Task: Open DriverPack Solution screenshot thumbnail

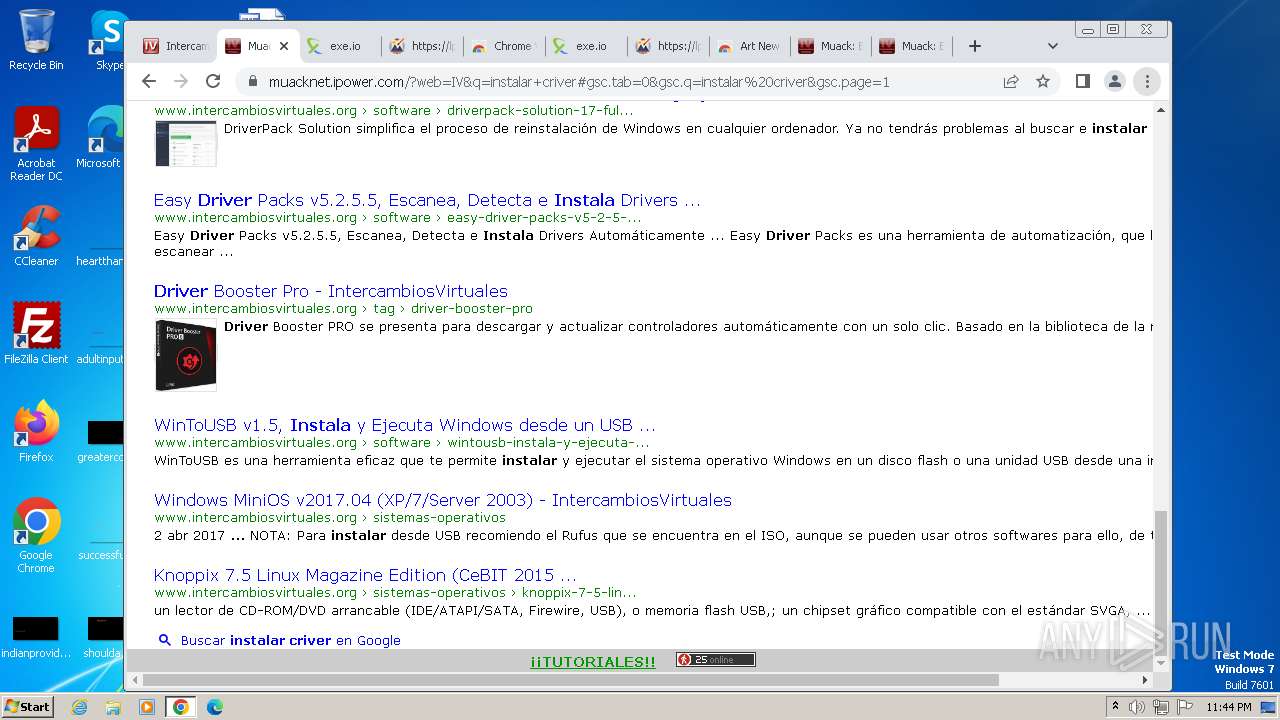Action: pyautogui.click(x=186, y=143)
